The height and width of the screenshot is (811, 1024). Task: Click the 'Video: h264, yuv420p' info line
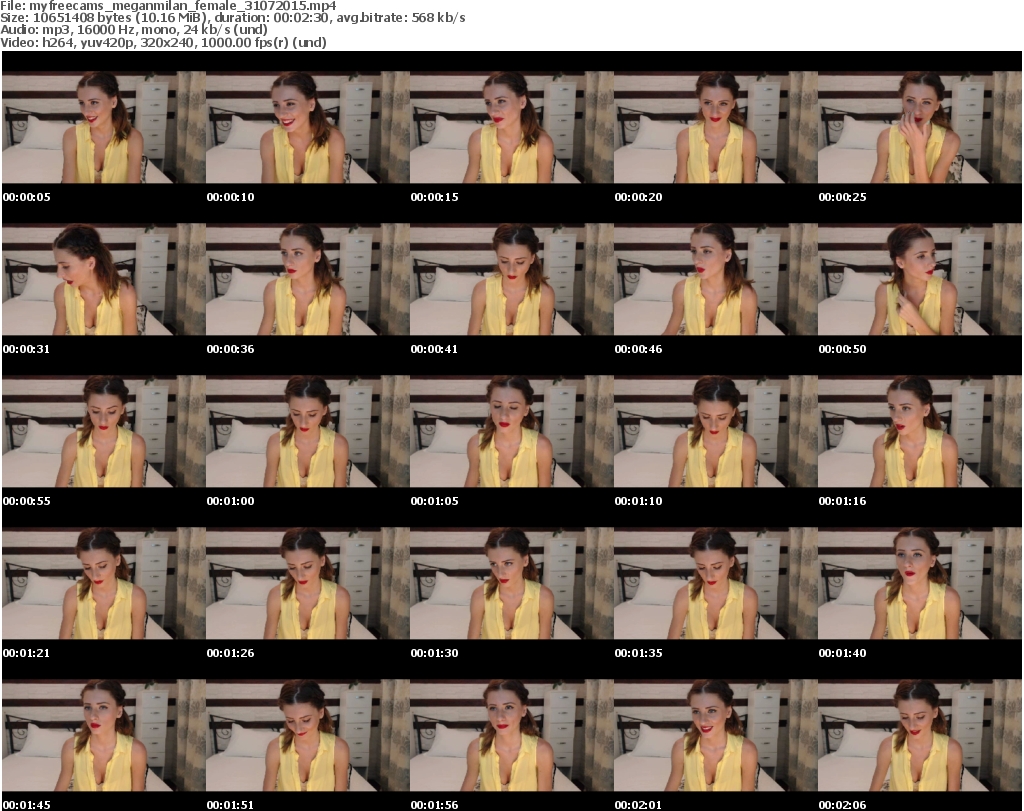point(163,42)
